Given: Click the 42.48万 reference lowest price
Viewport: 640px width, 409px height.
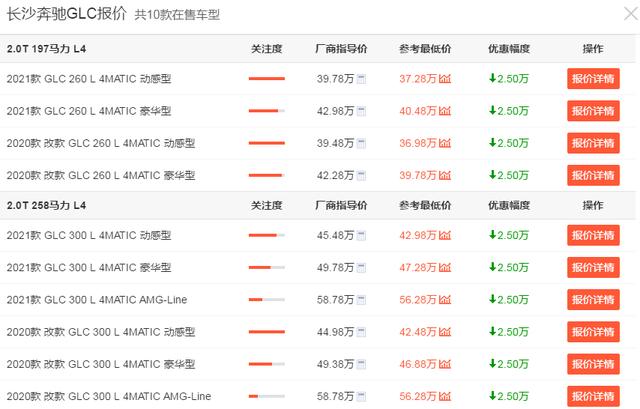Looking at the screenshot, I should point(418,332).
